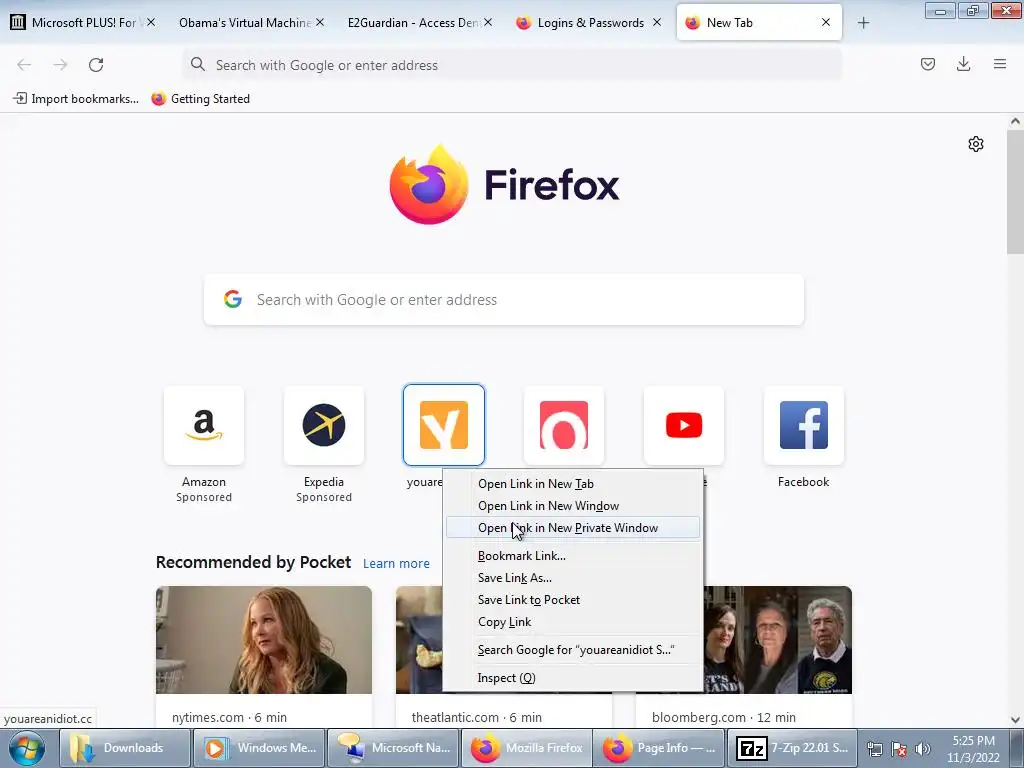Reload the current page

click(x=96, y=65)
